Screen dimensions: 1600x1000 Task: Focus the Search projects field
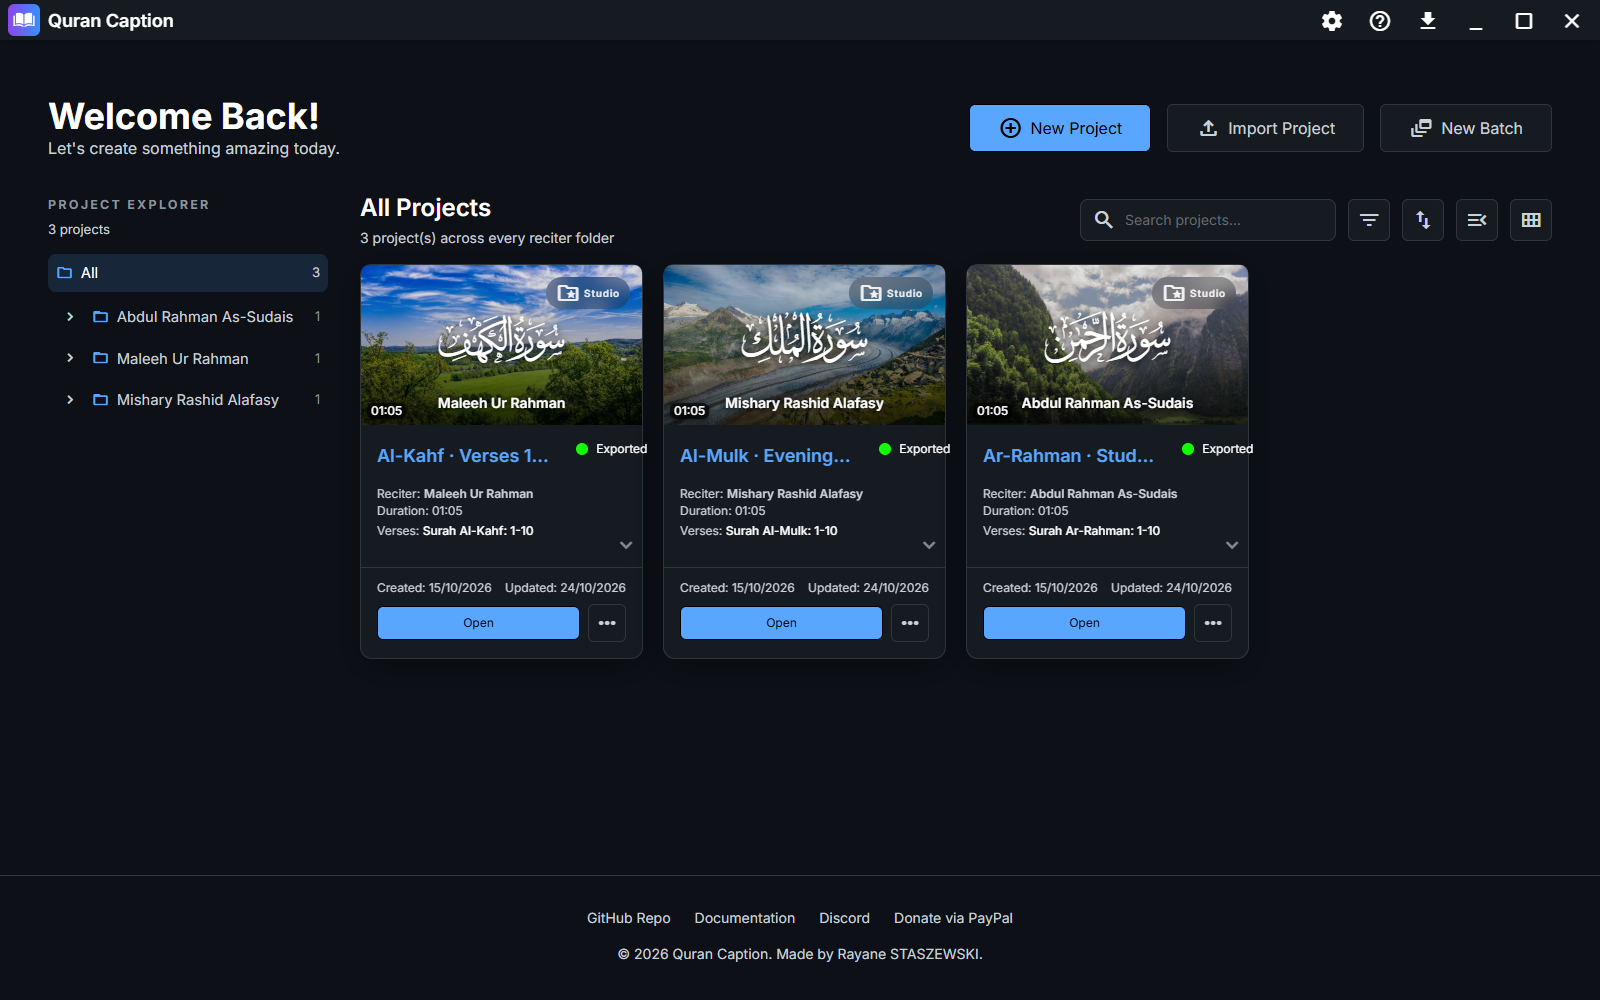click(x=1208, y=220)
